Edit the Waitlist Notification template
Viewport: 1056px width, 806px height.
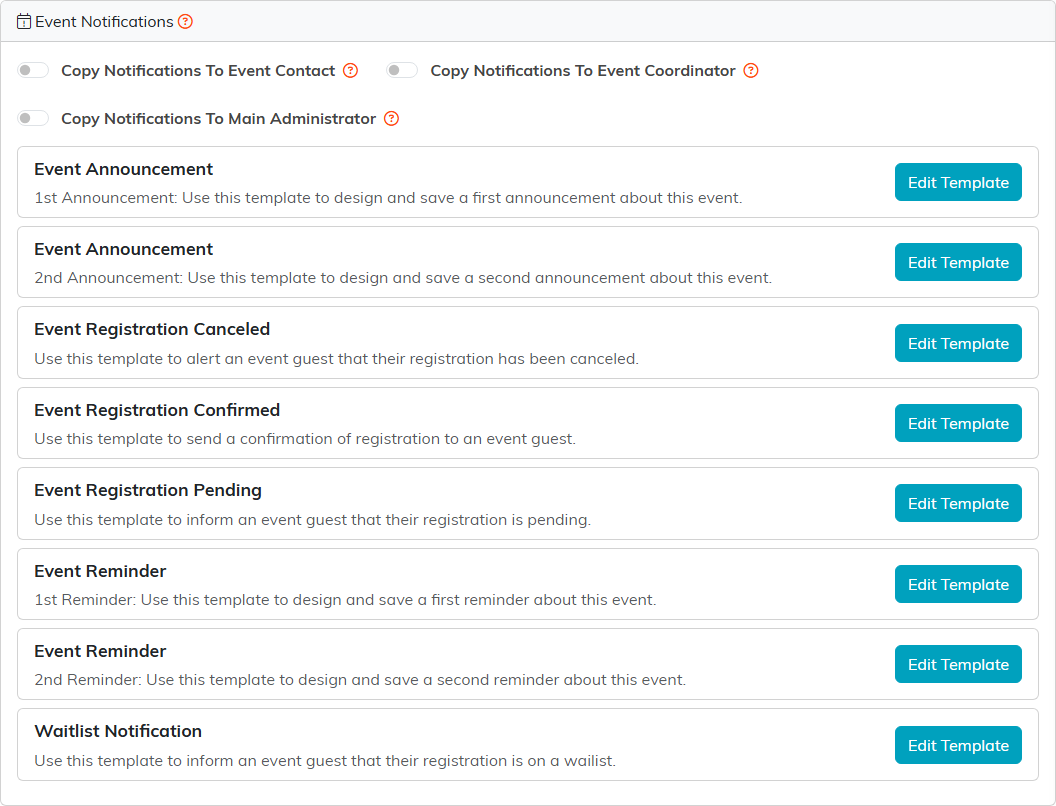958,745
